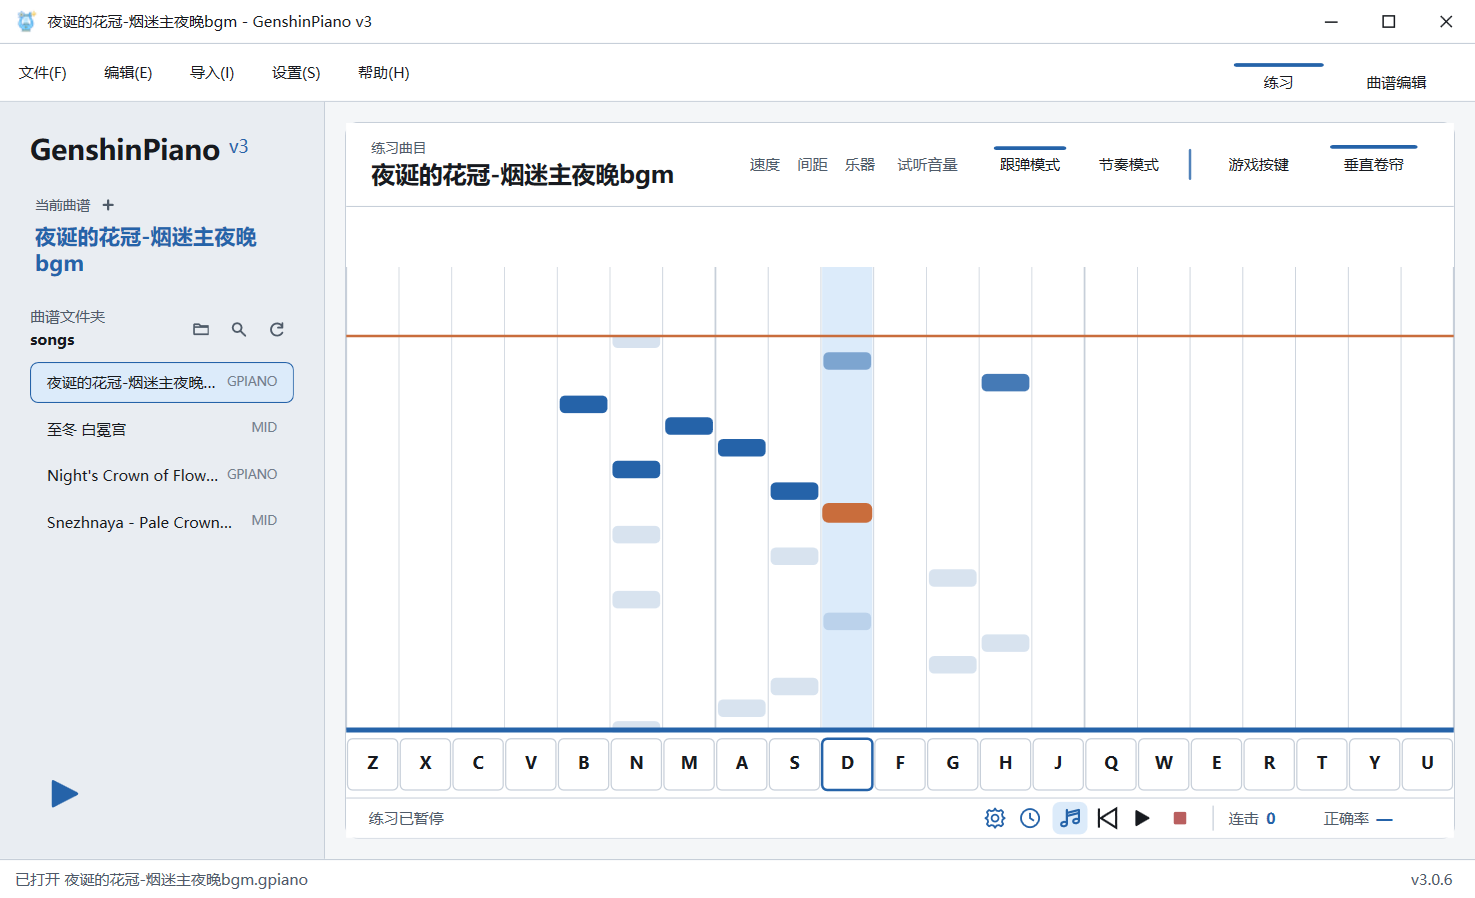
Task: Open the 帮助(H) menu
Action: (384, 73)
